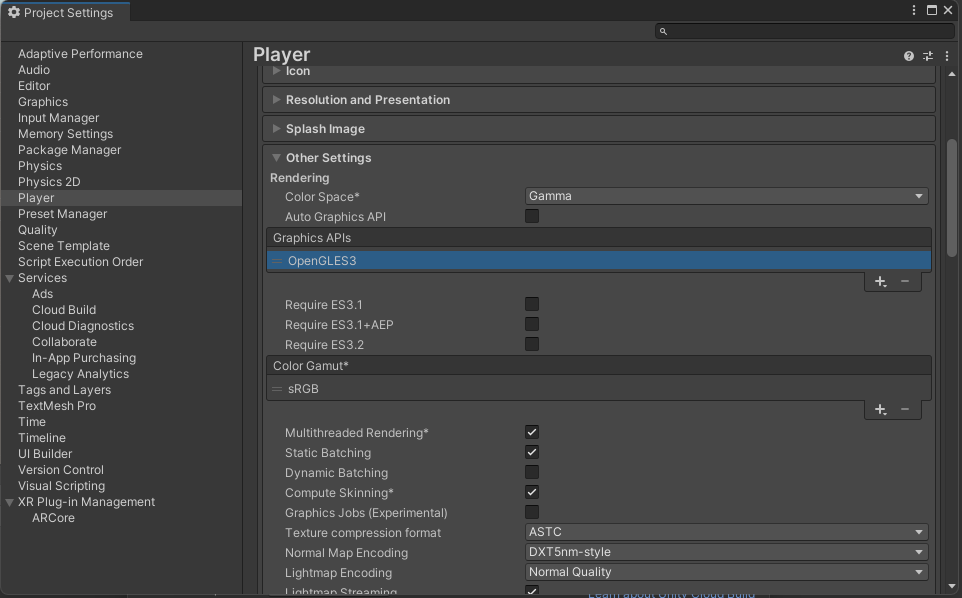Image resolution: width=962 pixels, height=598 pixels.
Task: Select OpenGLES3 in Graphics APIs list
Action: pos(599,261)
